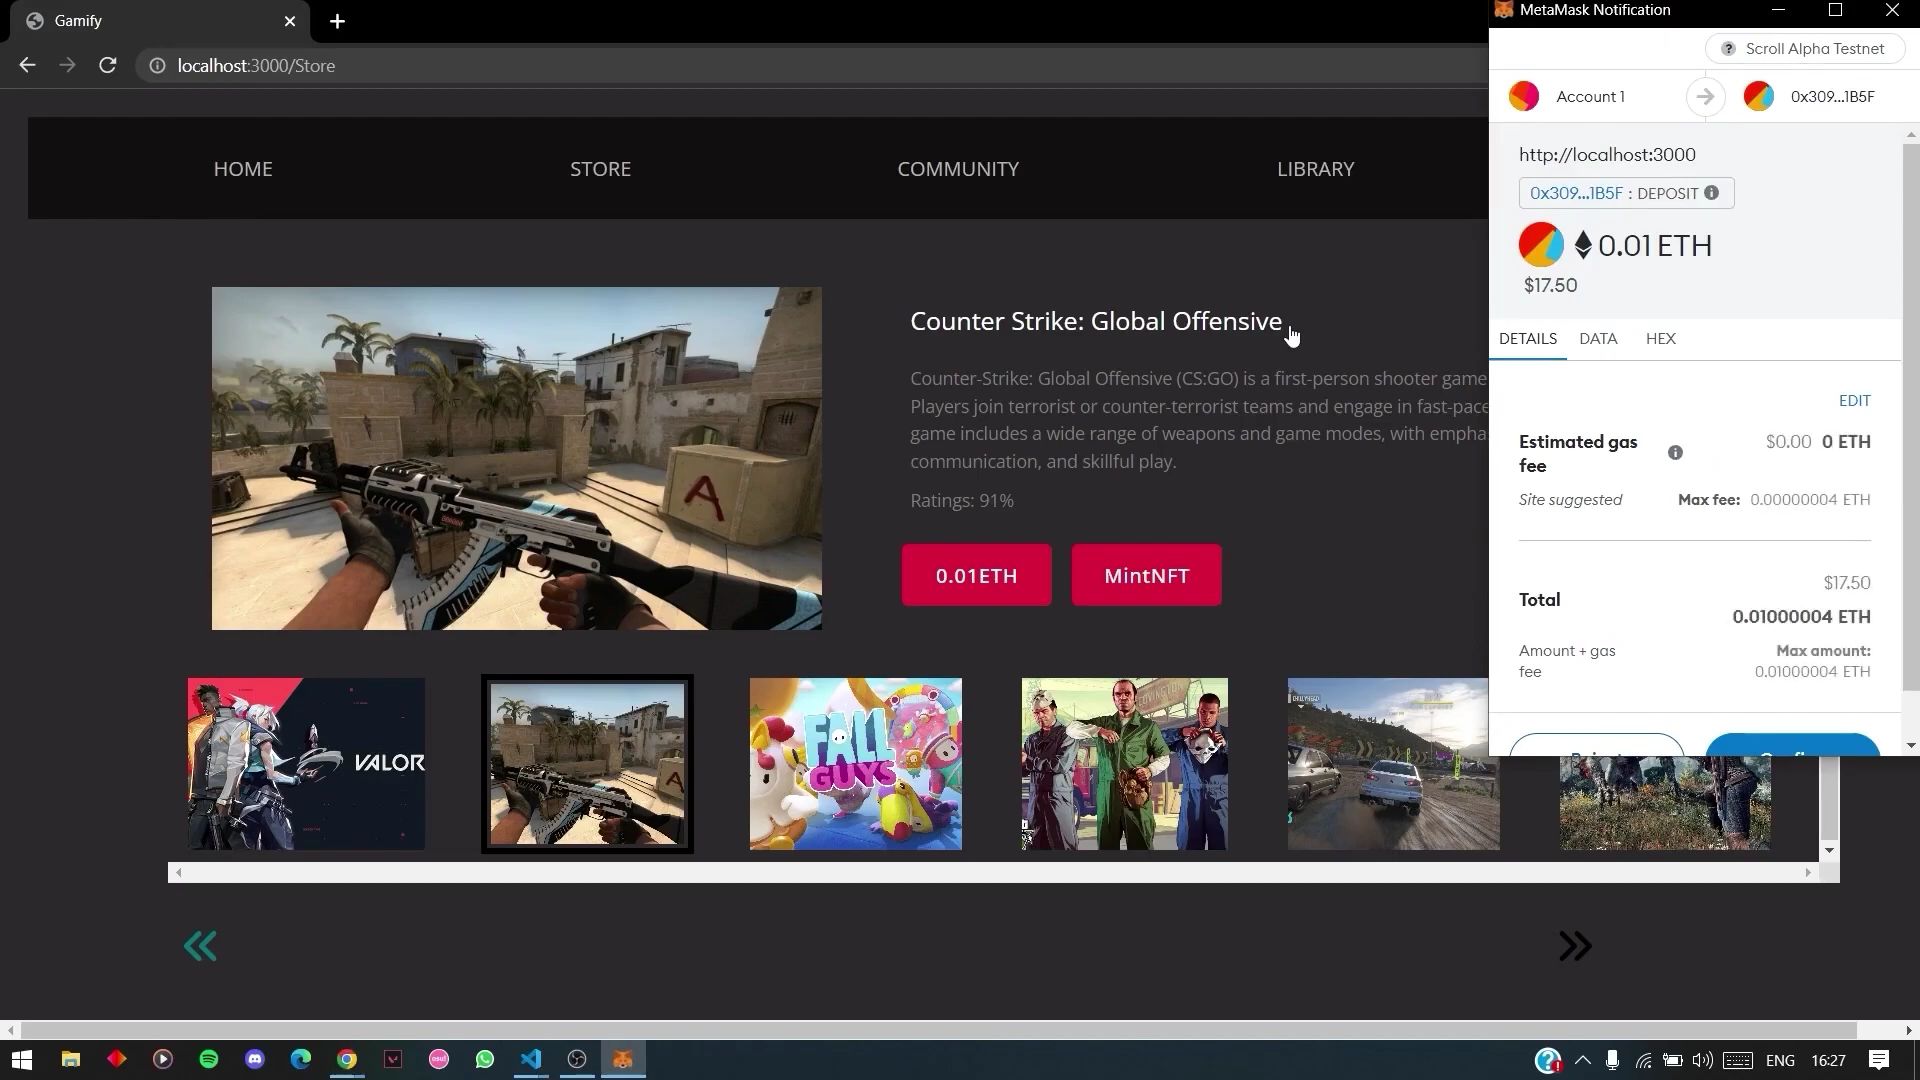1920x1080 pixels.
Task: Open the volume control tray icon
Action: pos(1702,1060)
